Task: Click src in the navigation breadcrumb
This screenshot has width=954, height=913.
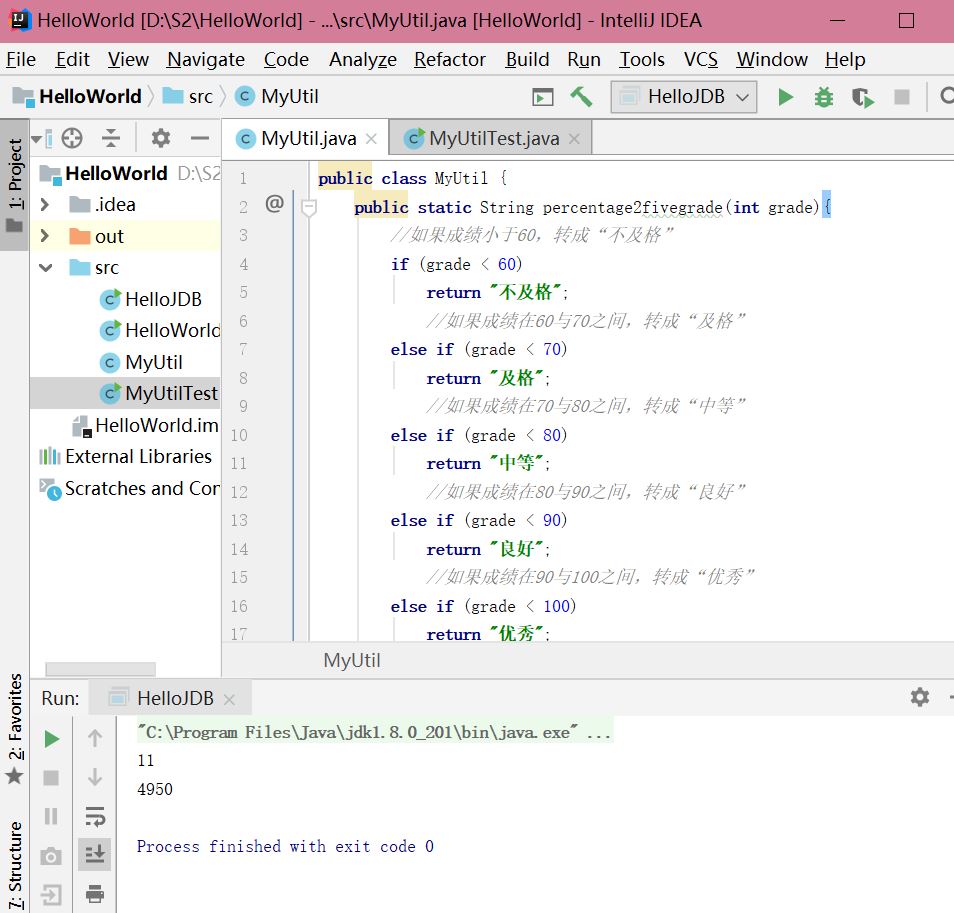Action: [x=188, y=97]
